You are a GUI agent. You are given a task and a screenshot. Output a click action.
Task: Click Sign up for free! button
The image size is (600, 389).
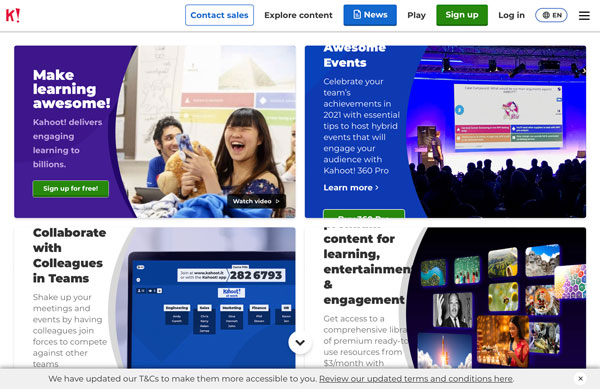70,189
